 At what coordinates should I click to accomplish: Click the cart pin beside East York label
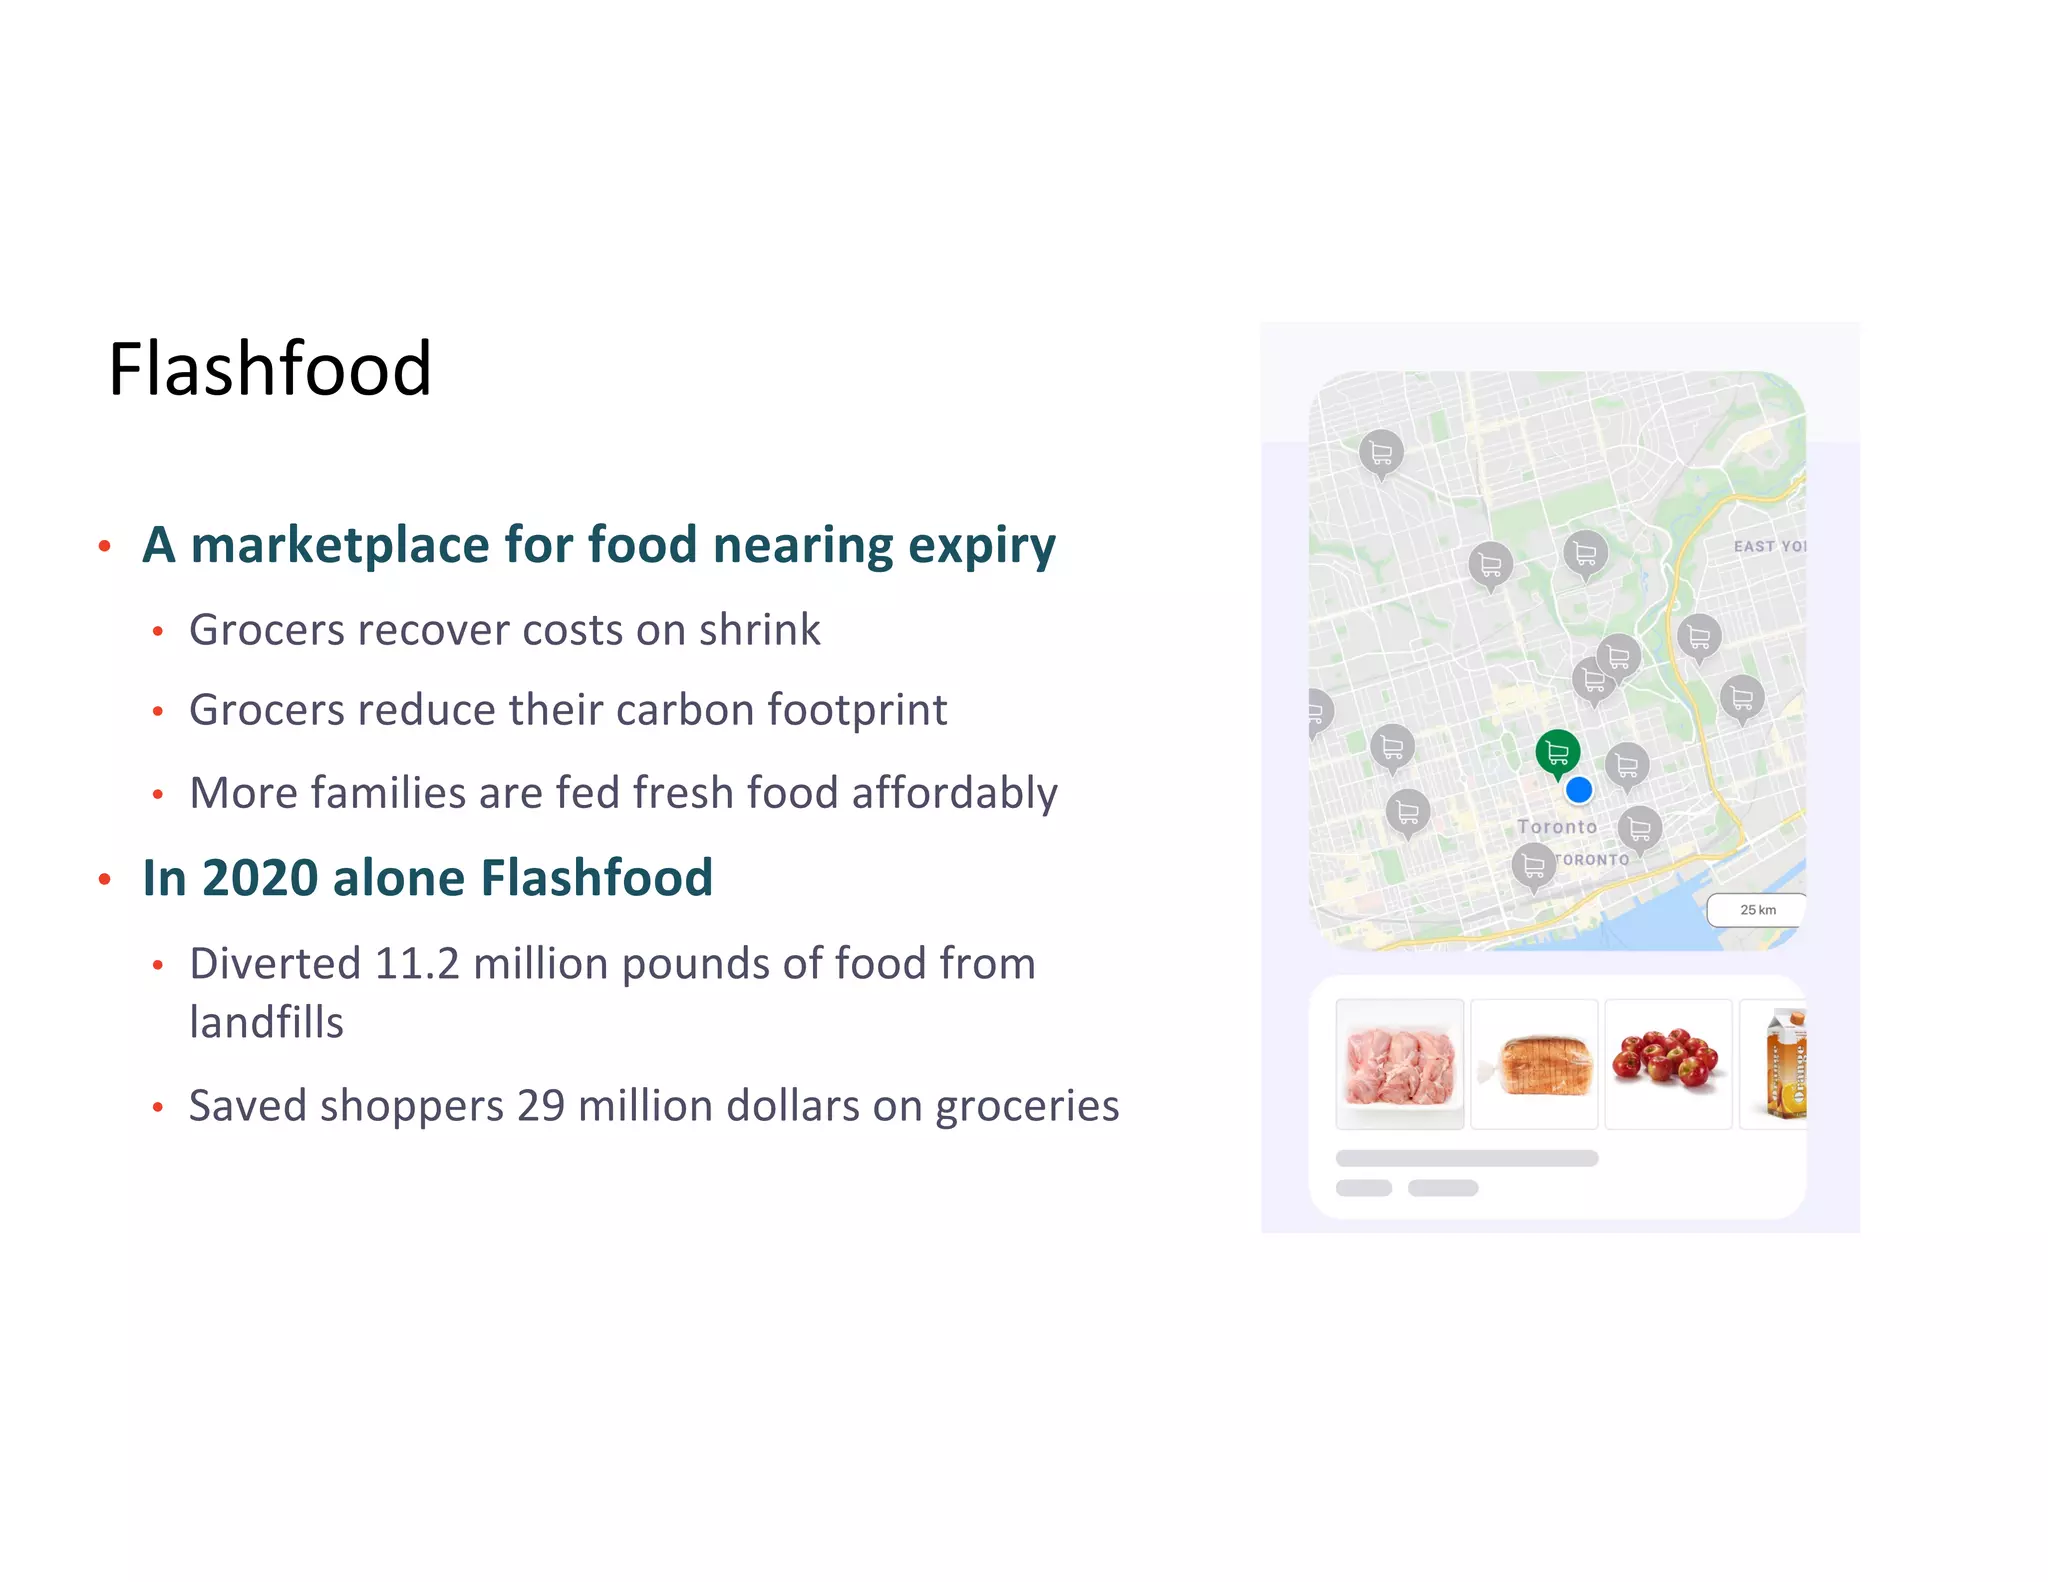(x=1699, y=638)
